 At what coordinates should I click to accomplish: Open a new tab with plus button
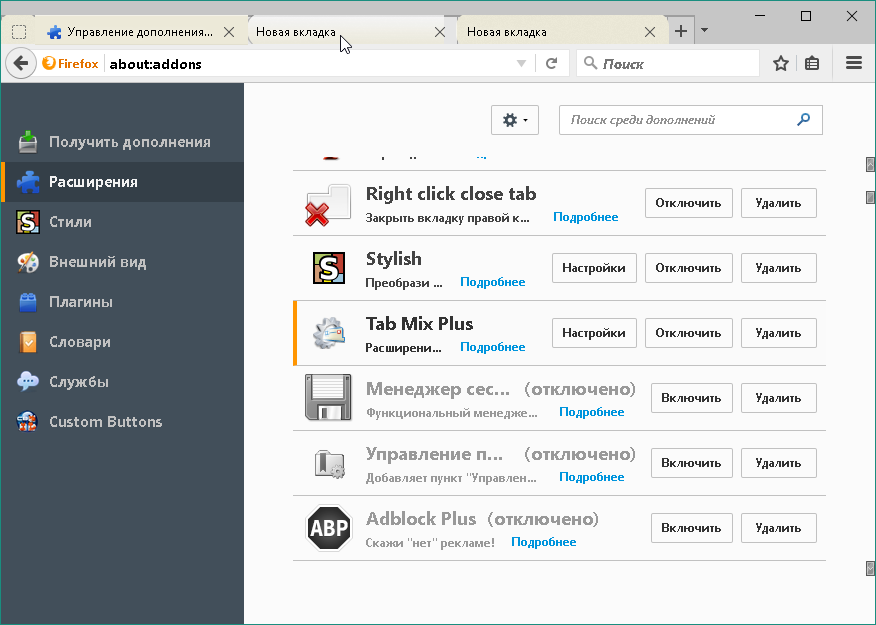680,31
